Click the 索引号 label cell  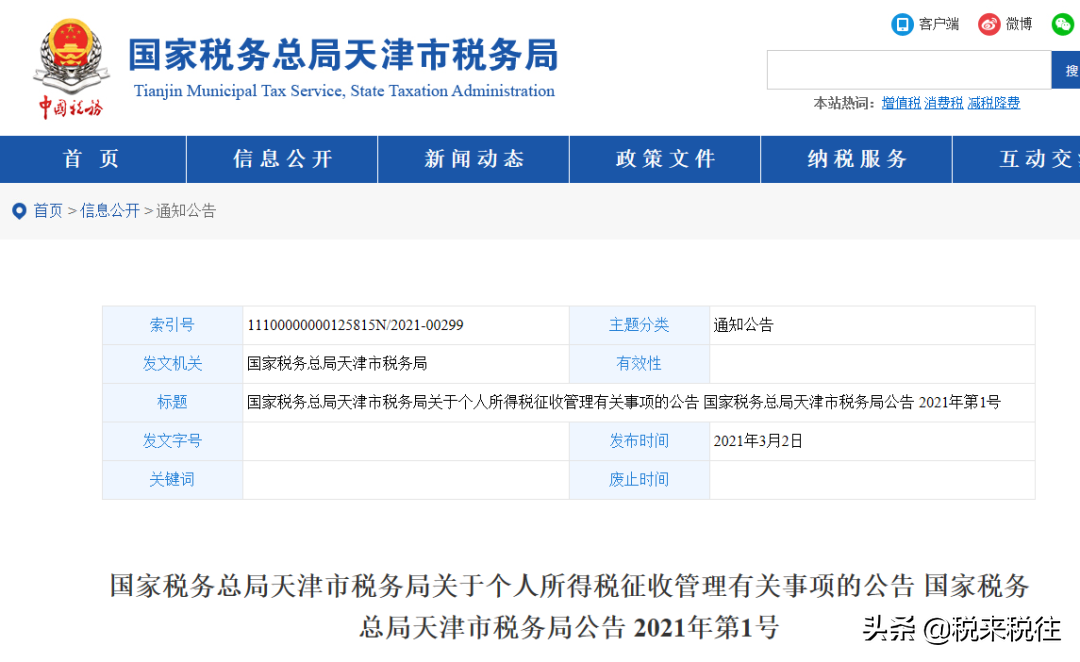tap(172, 325)
